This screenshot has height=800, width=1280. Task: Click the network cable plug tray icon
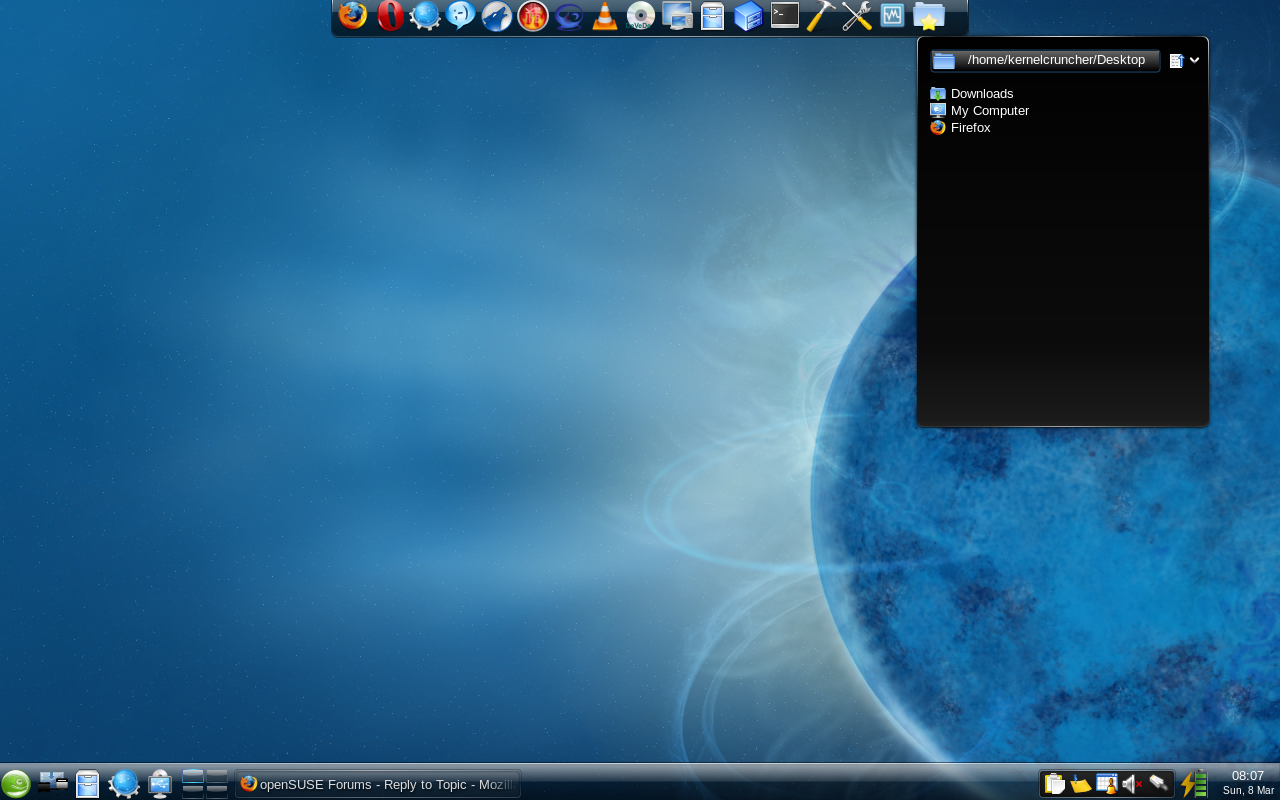[1159, 784]
